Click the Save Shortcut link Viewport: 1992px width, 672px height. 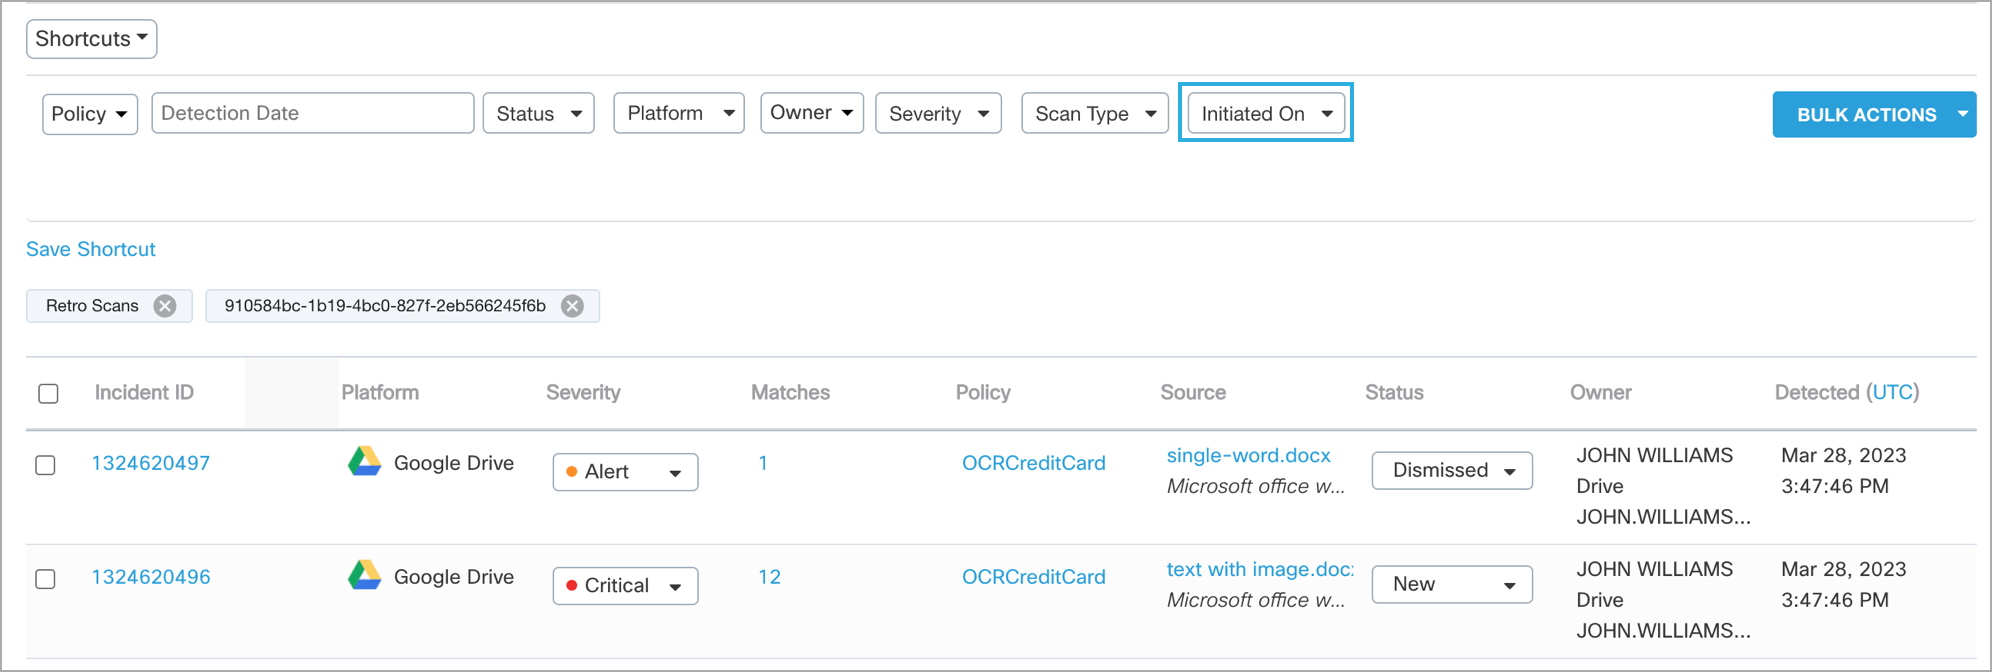(91, 249)
